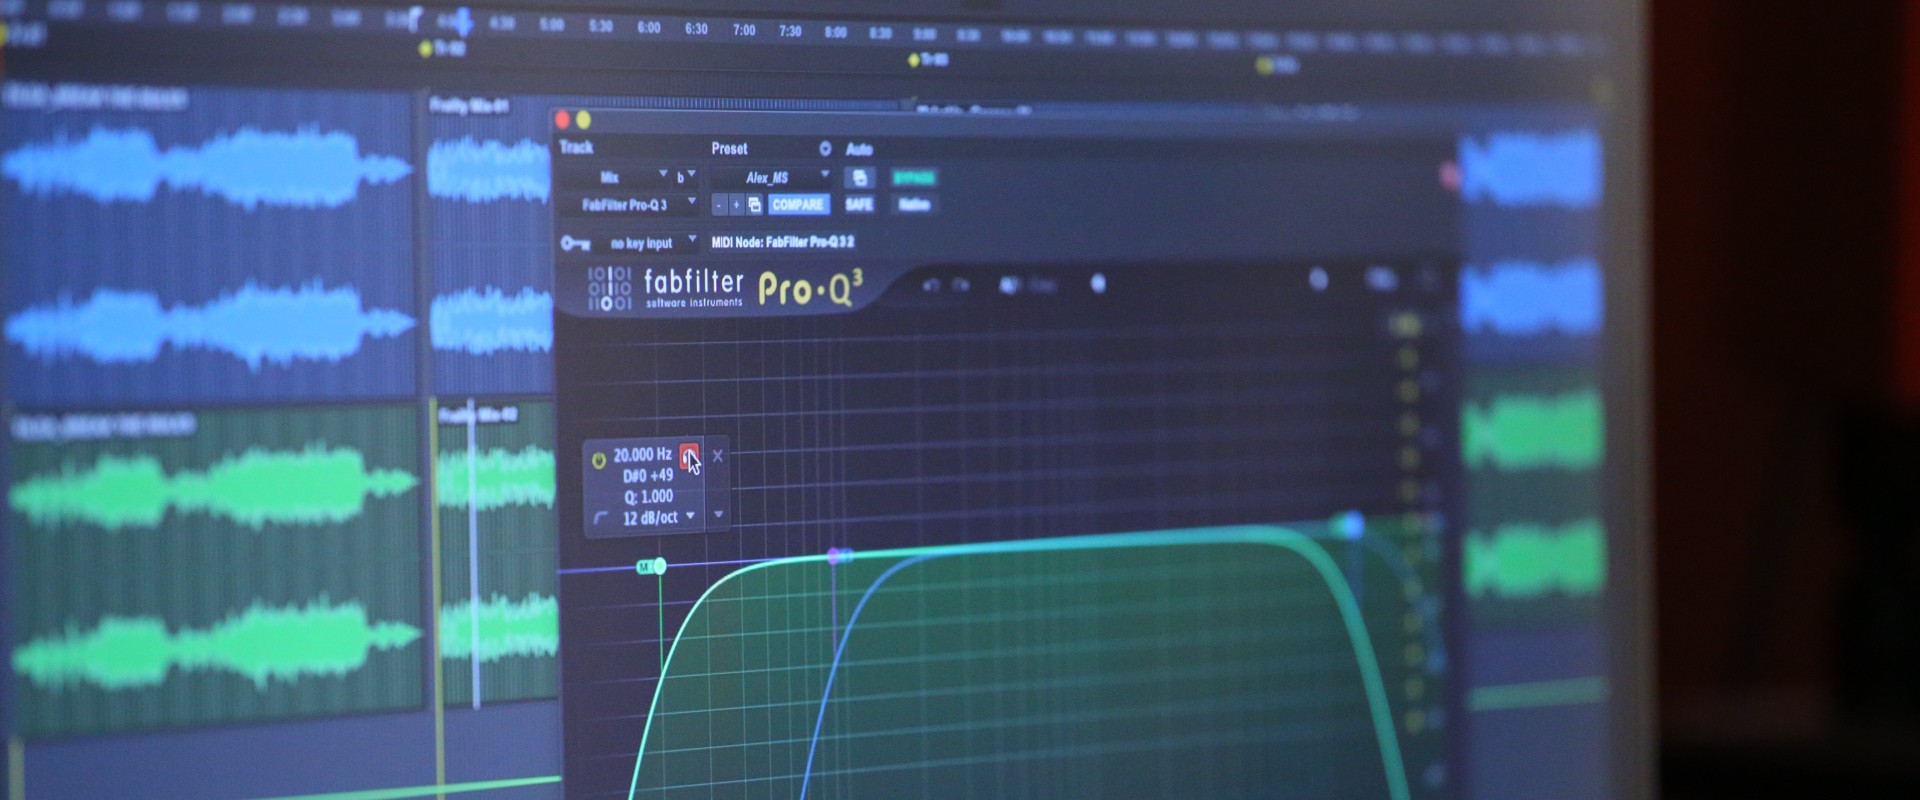Open the Mix track selector dropdown
Screen dimensions: 1920x800
(614, 177)
